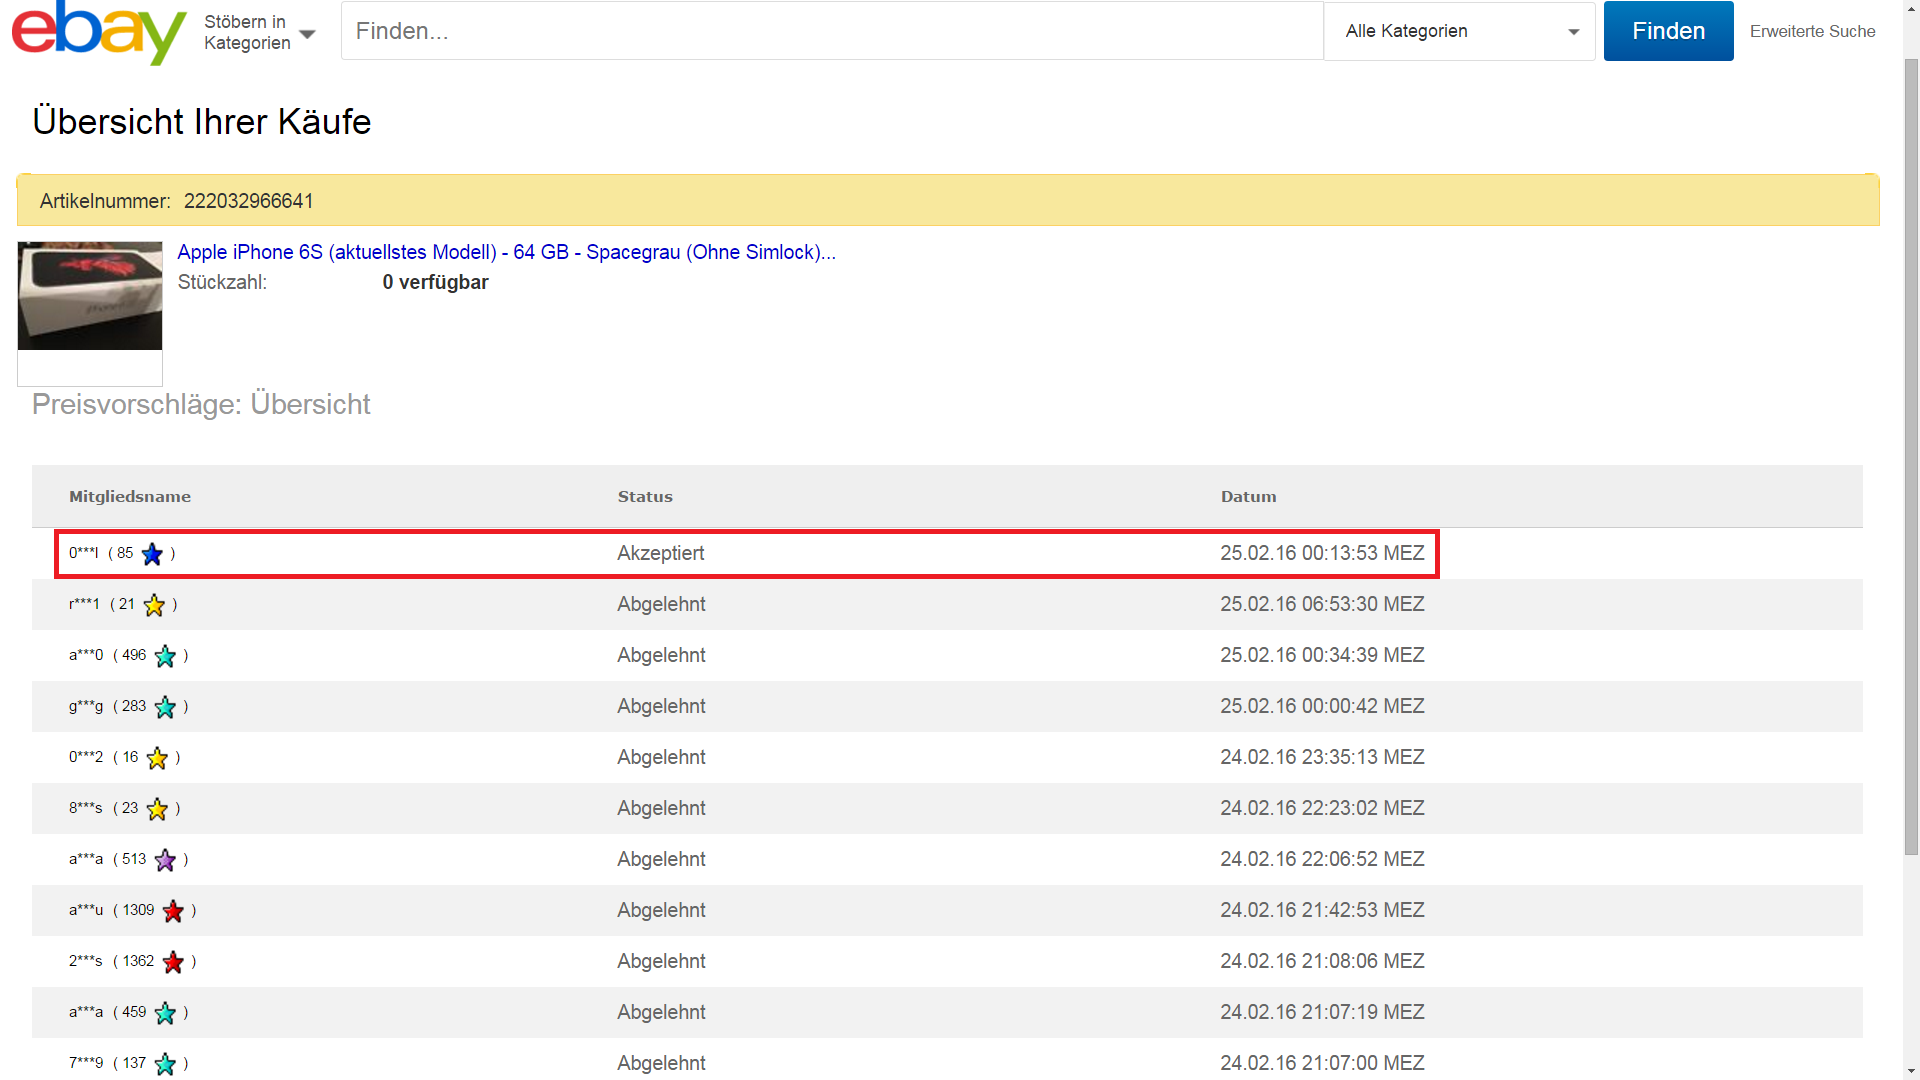Click date 24.02.16 22:06:52 MEZ
Image resolution: width=1920 pixels, height=1080 pixels.
coord(1322,859)
